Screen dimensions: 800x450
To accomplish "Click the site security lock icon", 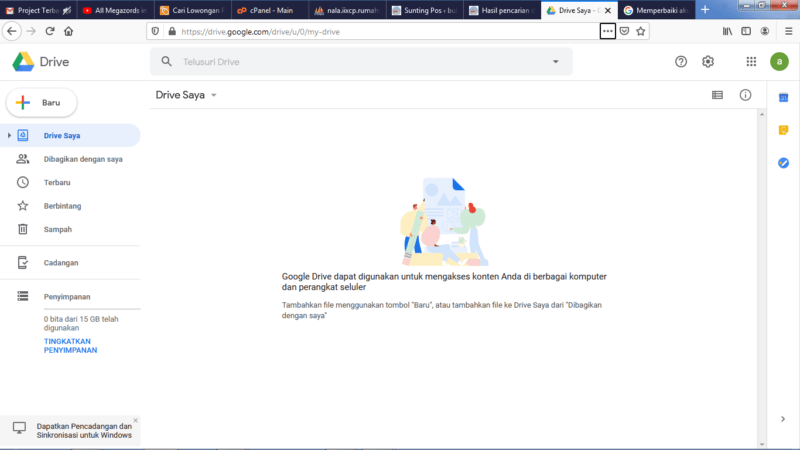I will [x=172, y=31].
